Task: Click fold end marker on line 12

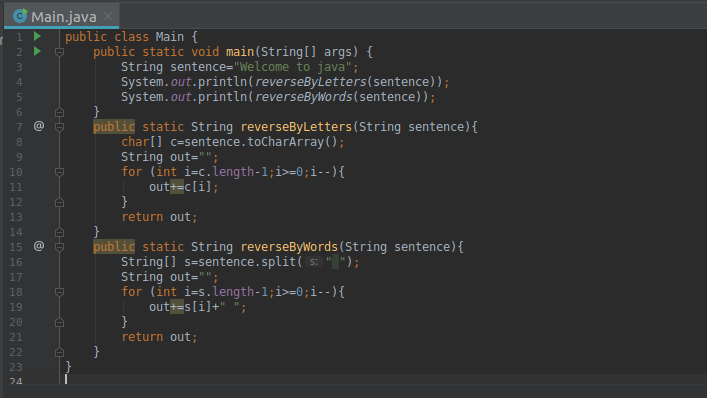Action: pos(59,202)
